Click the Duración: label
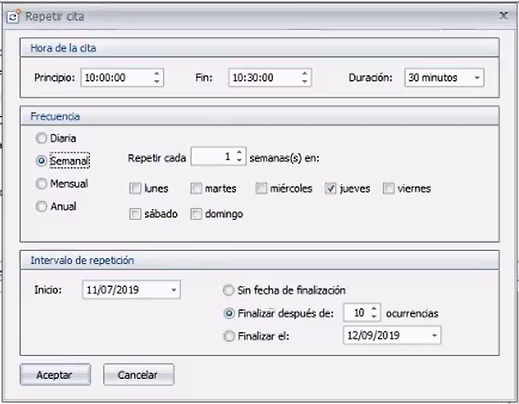 pyautogui.click(x=370, y=78)
